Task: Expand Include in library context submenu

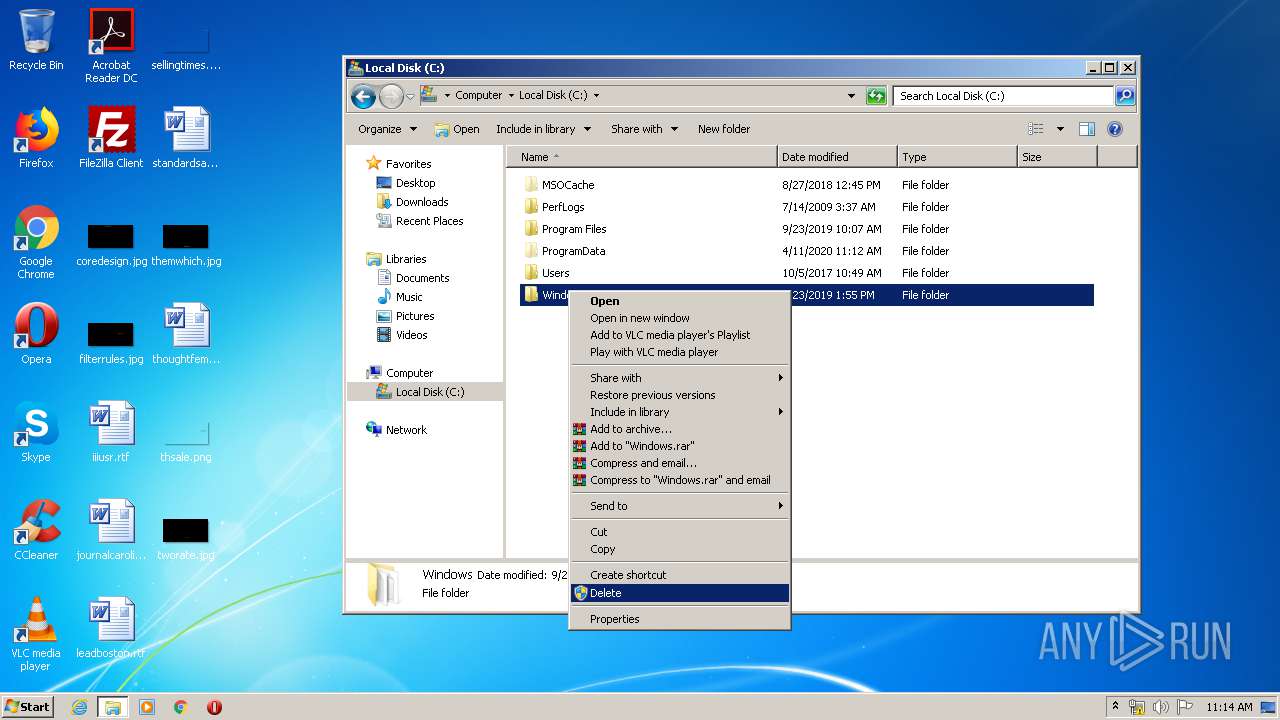Action: point(680,412)
